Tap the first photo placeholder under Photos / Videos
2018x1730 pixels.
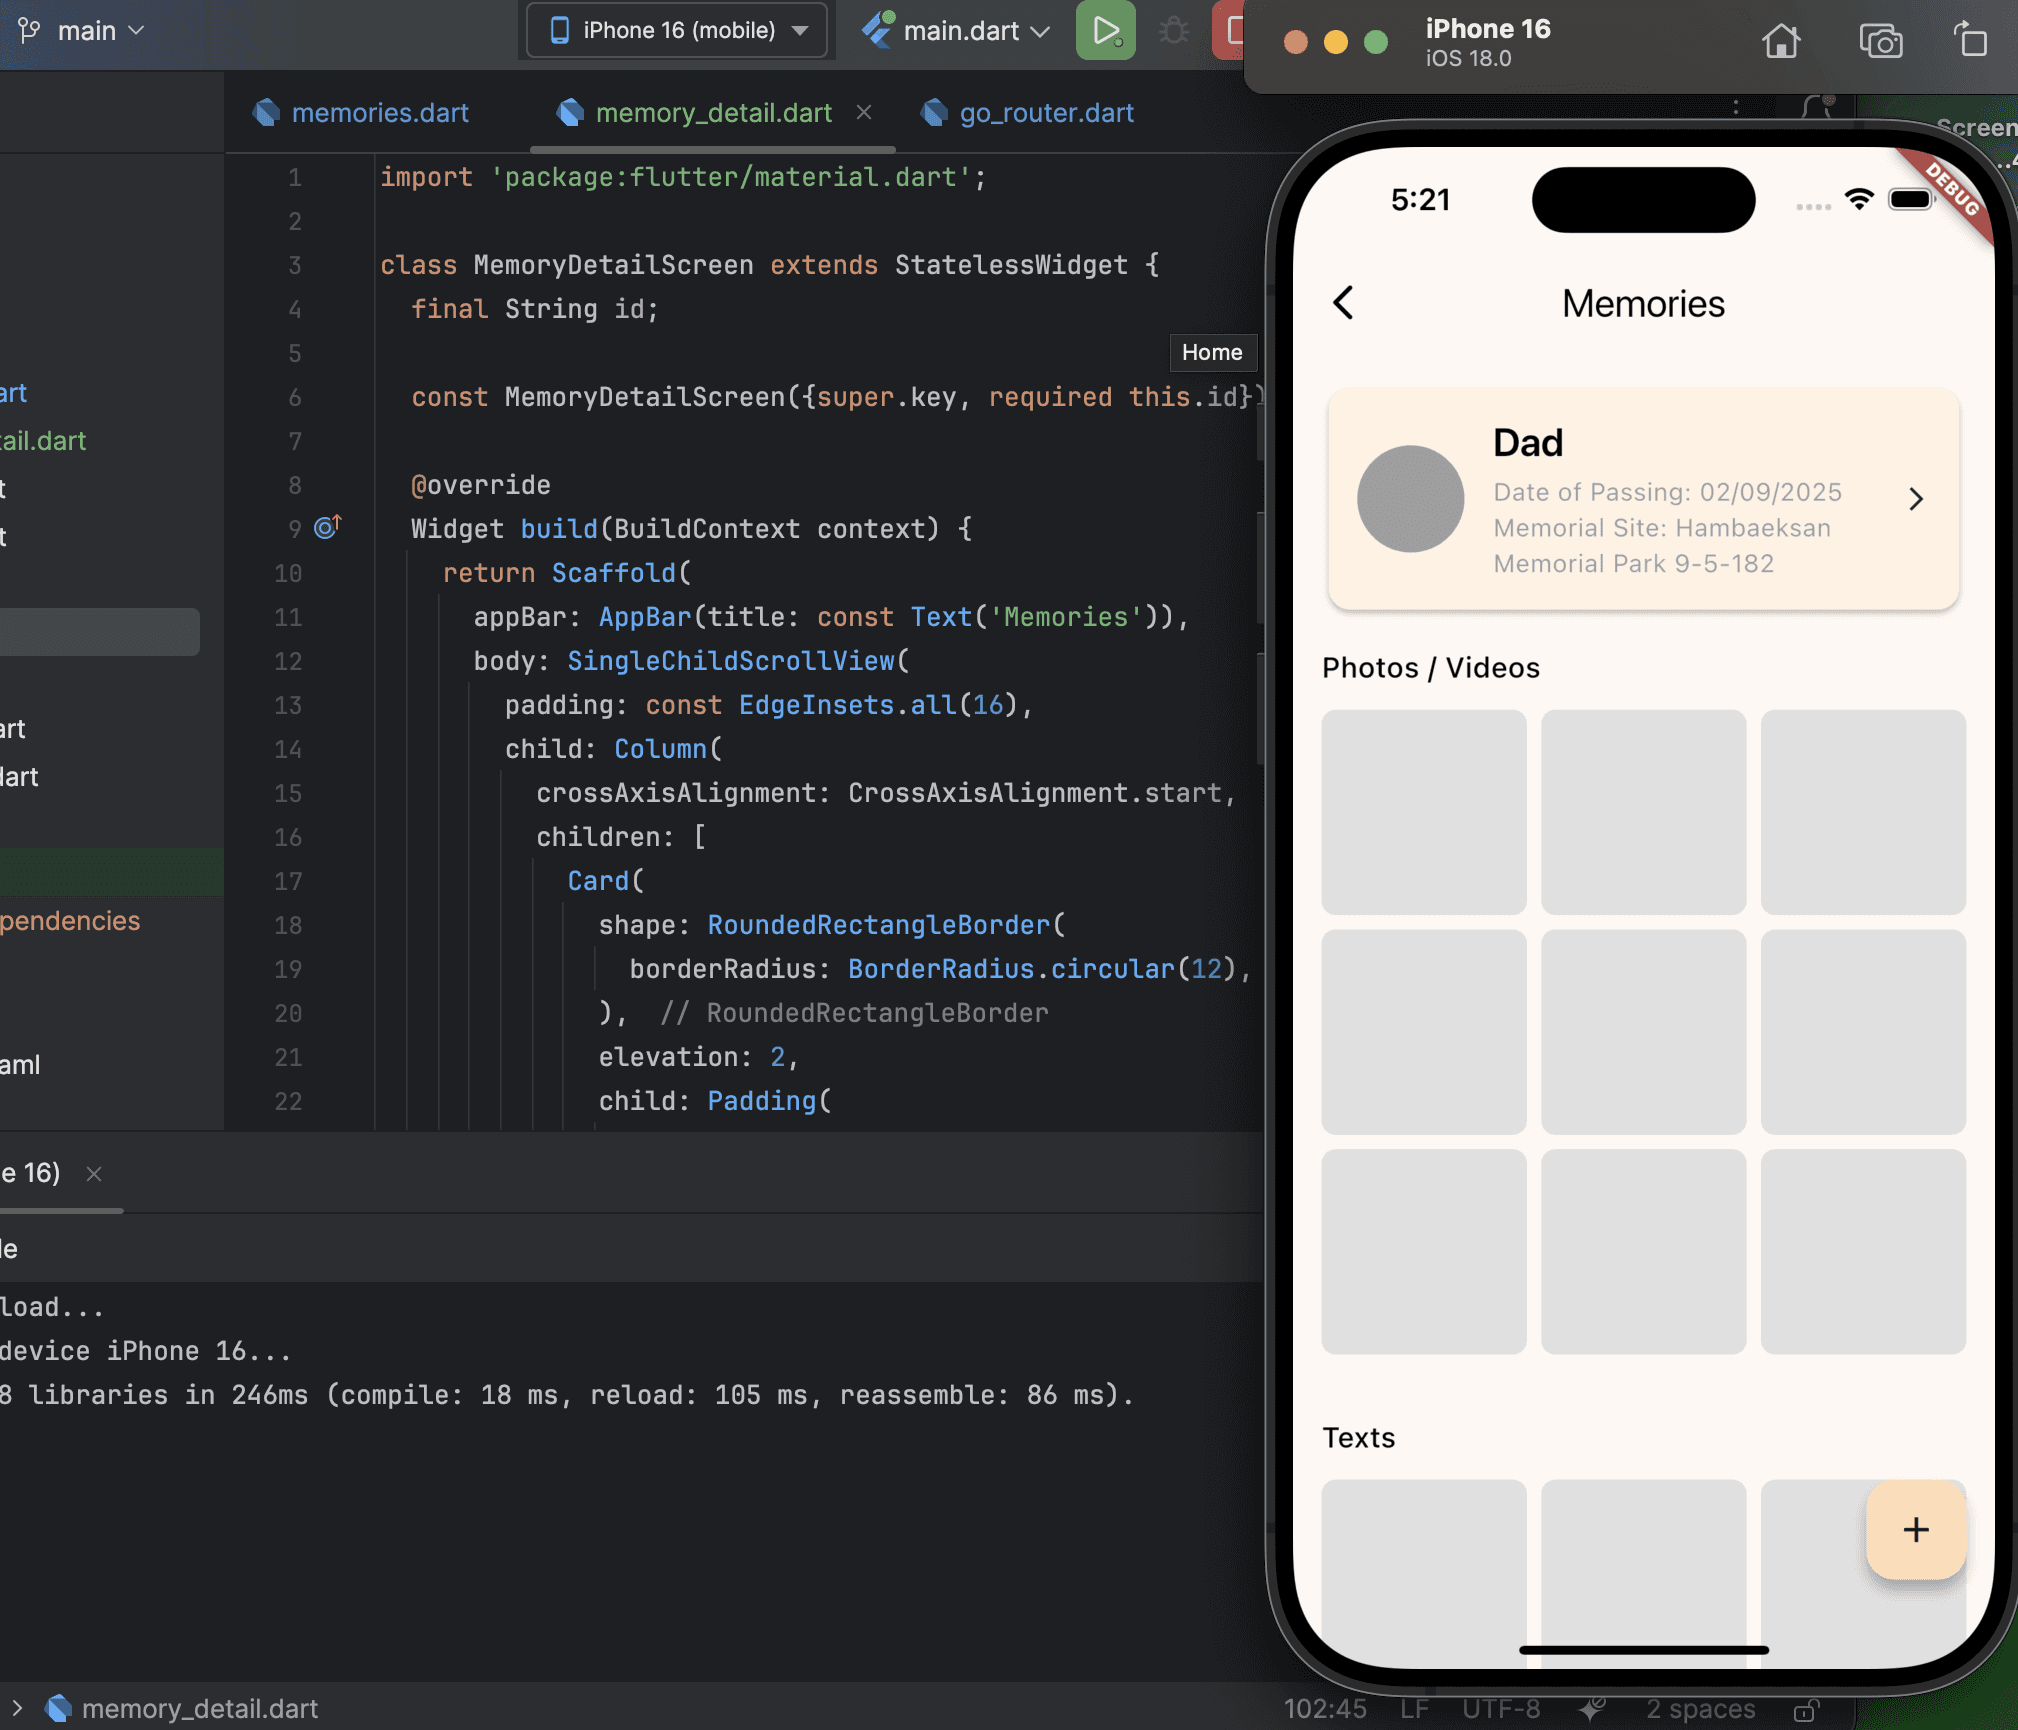tap(1423, 812)
